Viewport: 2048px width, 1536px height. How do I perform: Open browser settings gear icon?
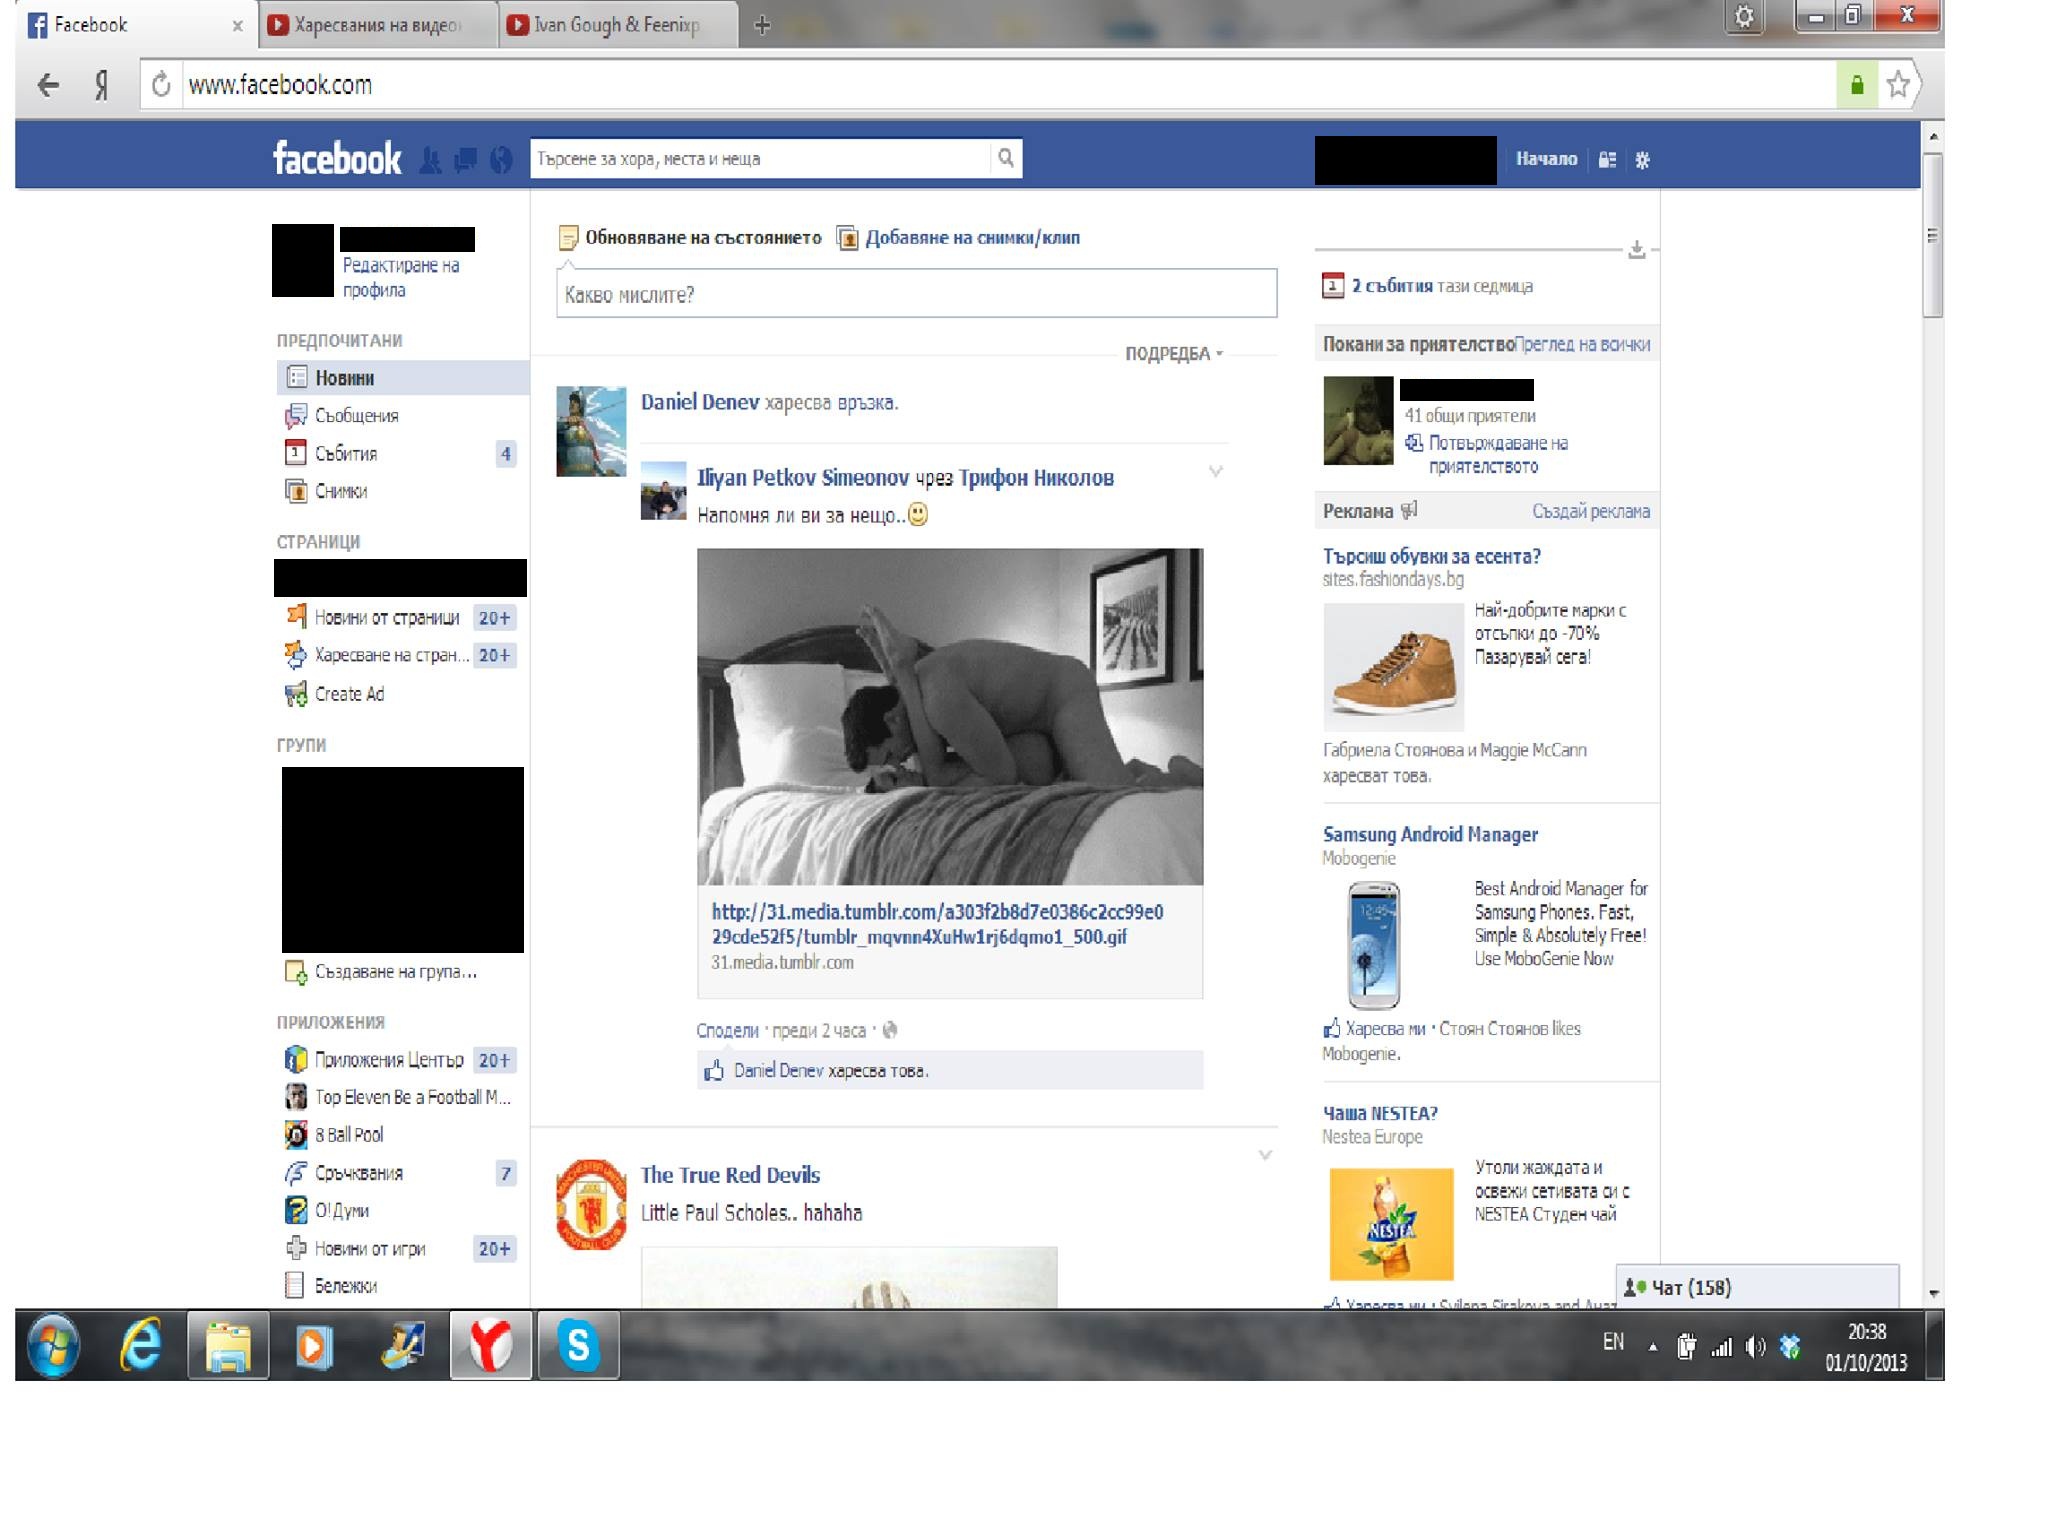[x=1743, y=17]
